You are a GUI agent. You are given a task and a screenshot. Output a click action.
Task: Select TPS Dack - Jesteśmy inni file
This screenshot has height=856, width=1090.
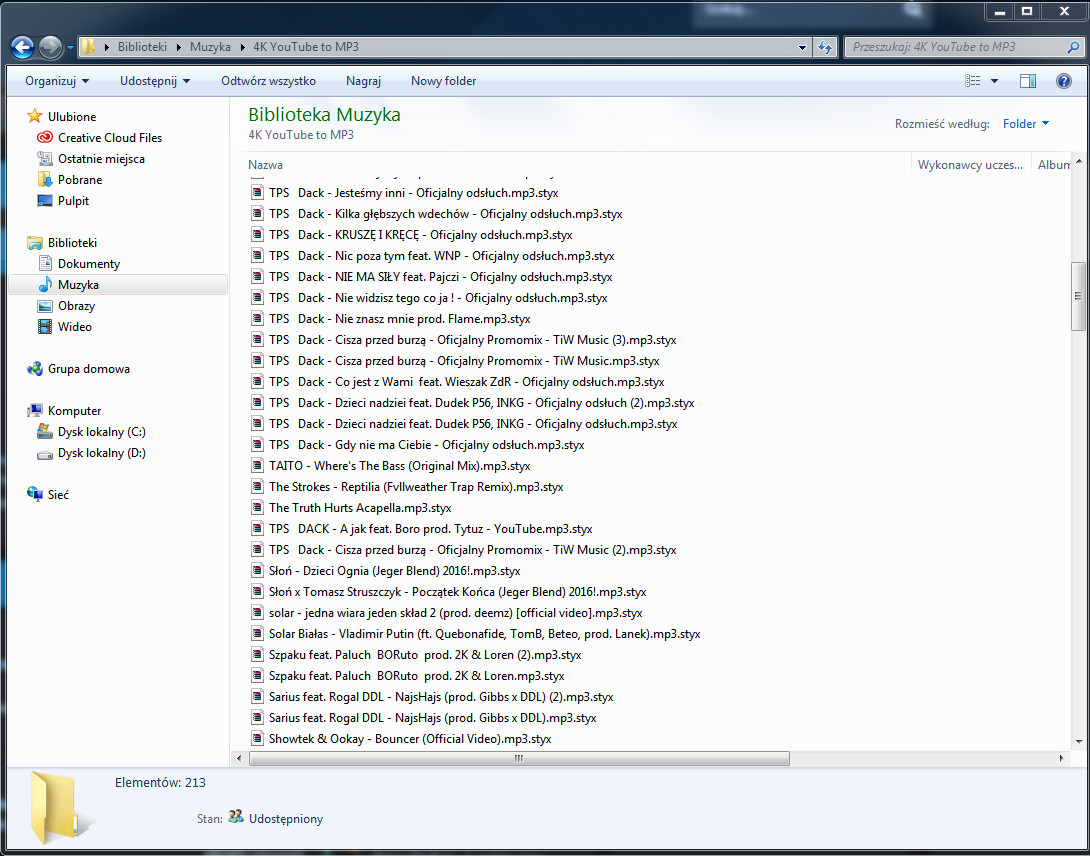[x=414, y=193]
